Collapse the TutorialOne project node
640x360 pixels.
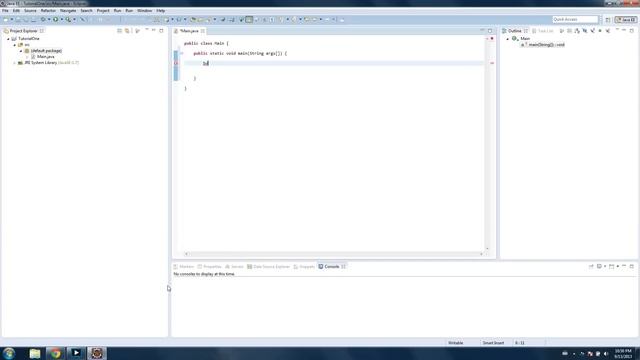click(x=8, y=39)
